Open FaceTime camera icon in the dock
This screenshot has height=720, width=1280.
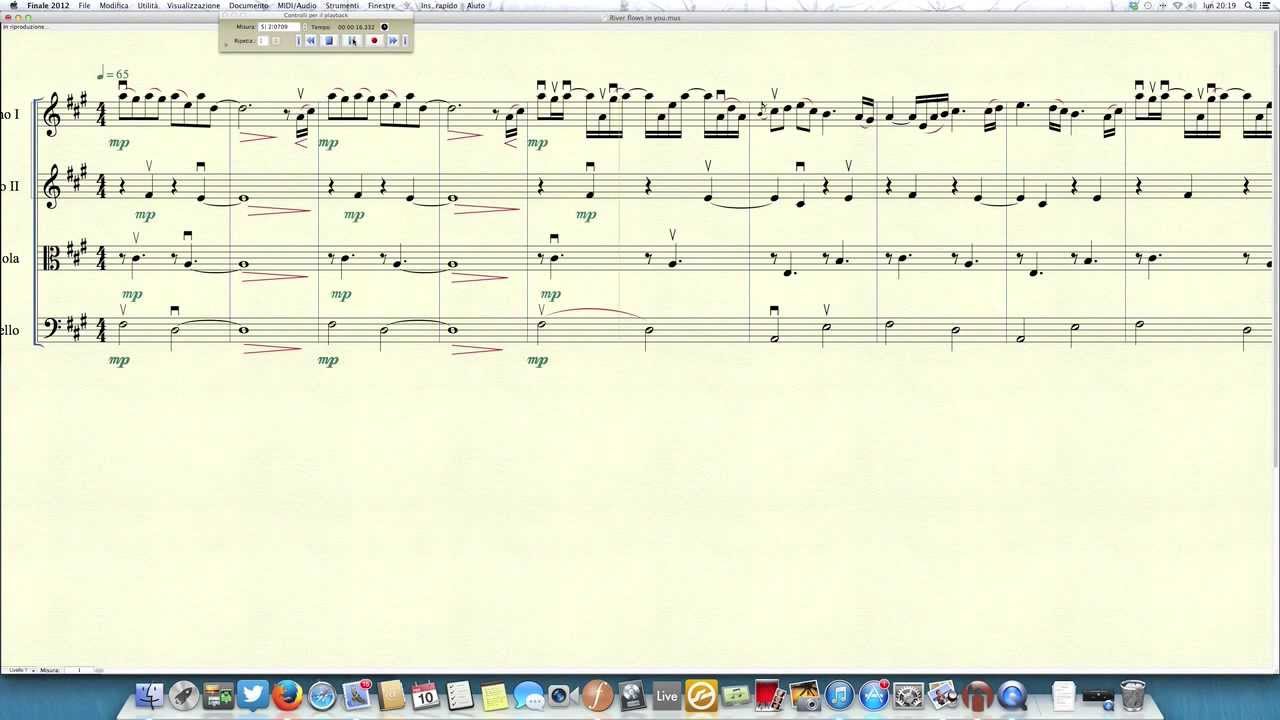coord(561,695)
